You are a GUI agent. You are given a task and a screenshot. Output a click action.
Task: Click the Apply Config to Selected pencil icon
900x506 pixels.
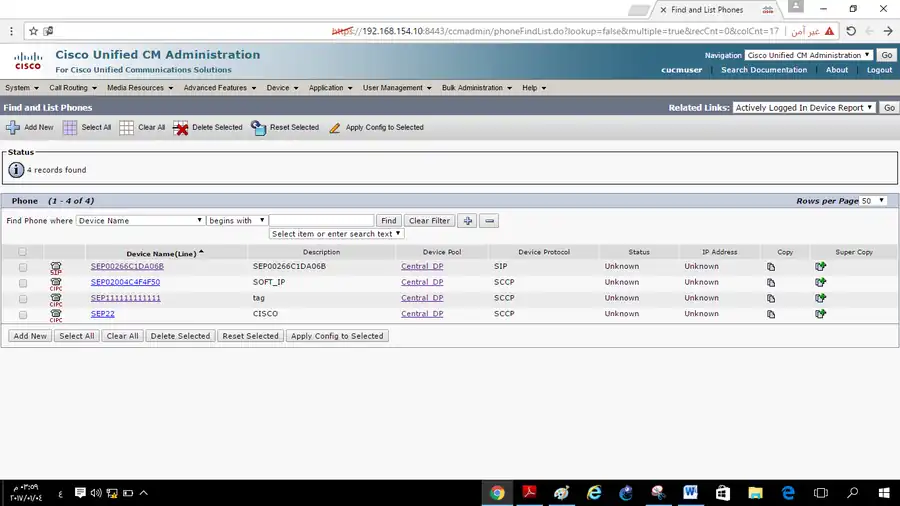click(335, 127)
